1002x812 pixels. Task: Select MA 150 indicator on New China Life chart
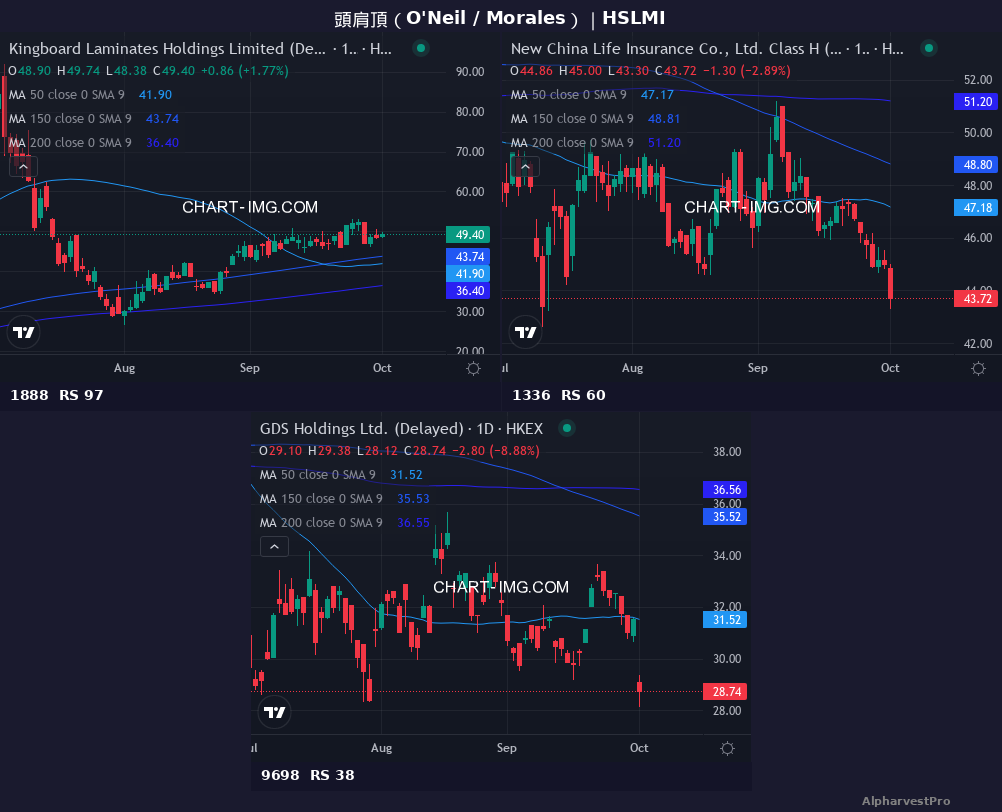point(595,119)
